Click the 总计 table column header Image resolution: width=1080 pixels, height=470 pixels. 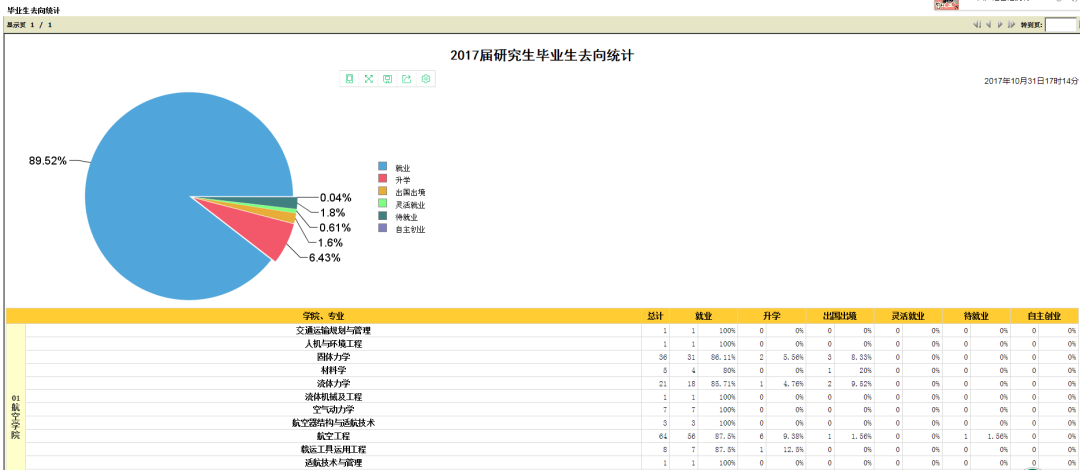coord(655,316)
